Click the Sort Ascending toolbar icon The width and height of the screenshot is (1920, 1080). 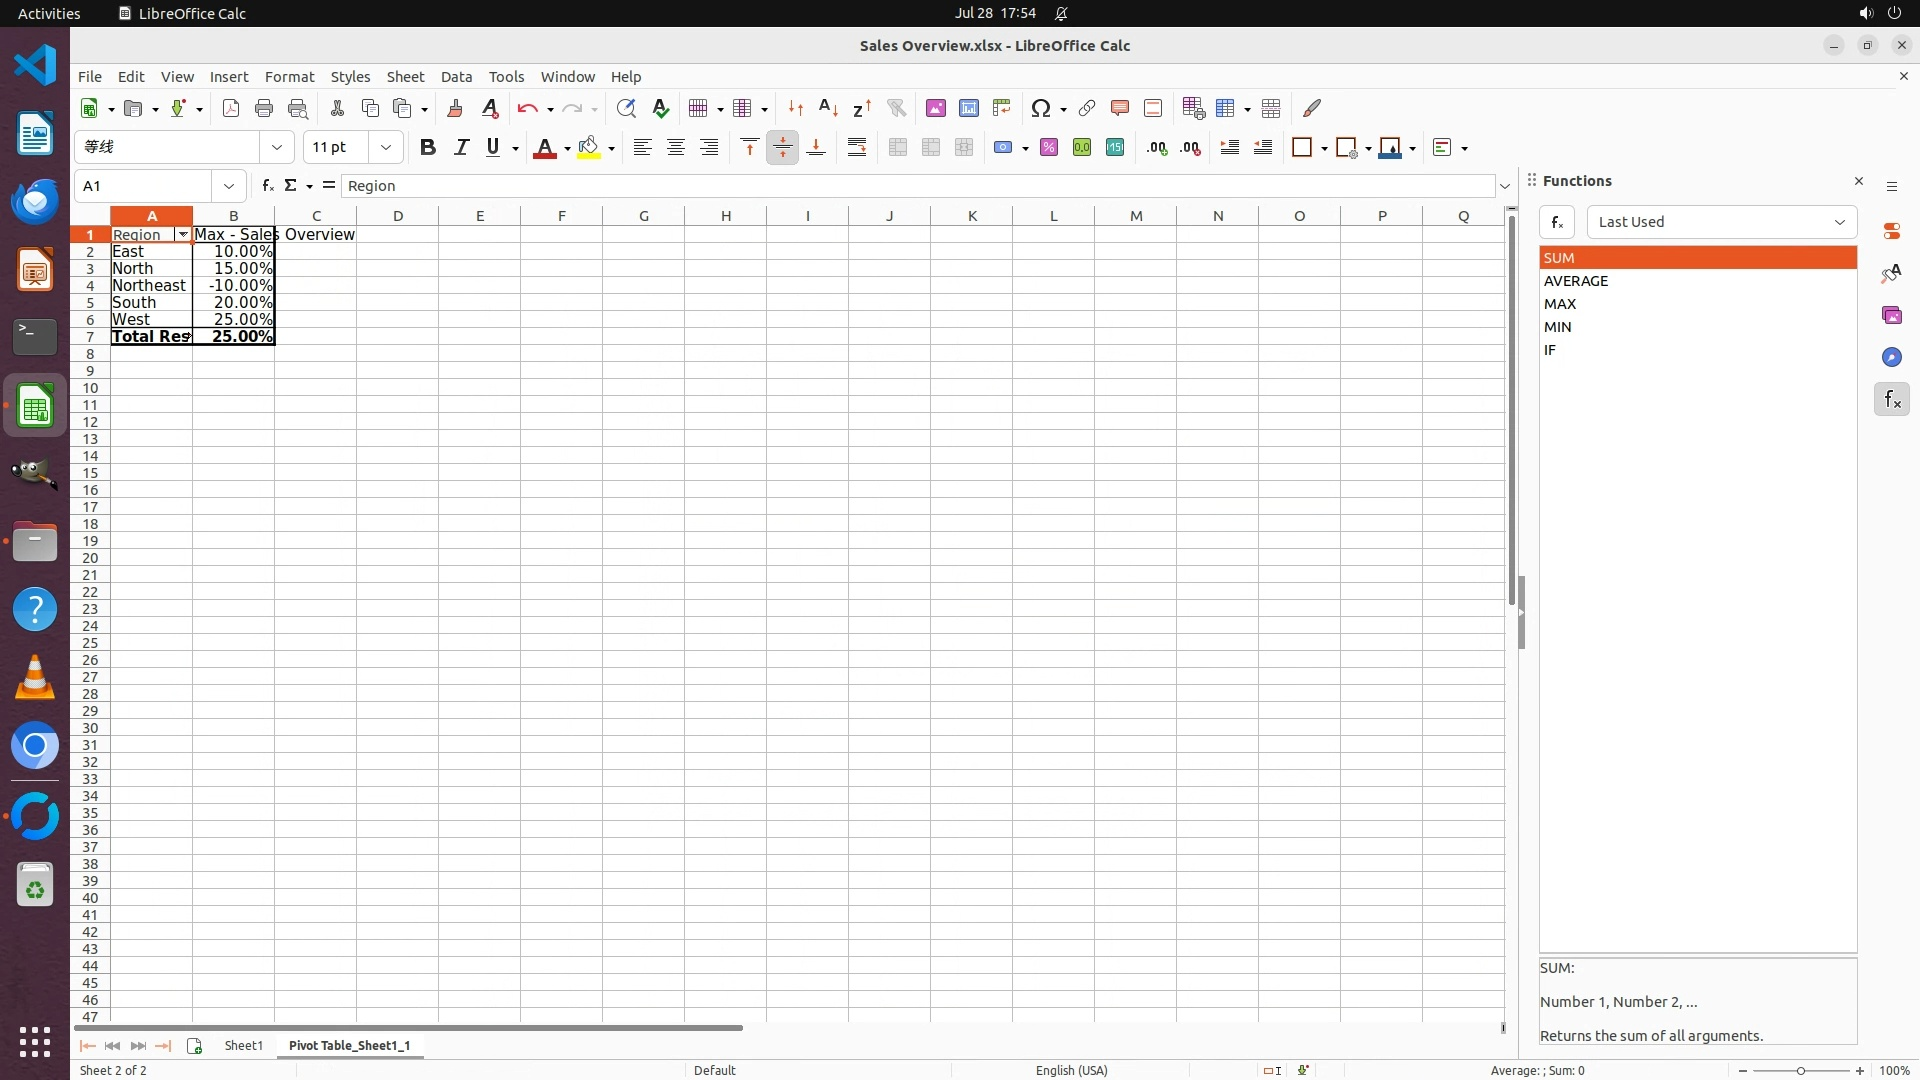coord(828,108)
